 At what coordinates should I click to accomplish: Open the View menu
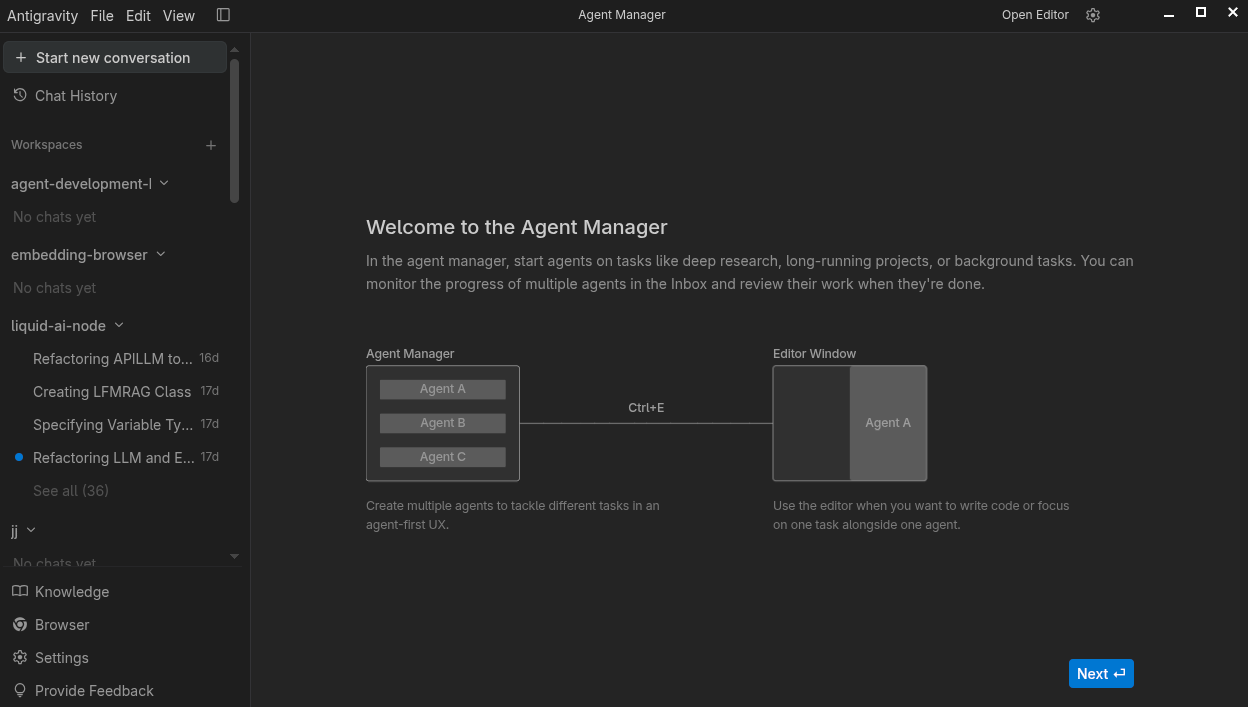[179, 15]
